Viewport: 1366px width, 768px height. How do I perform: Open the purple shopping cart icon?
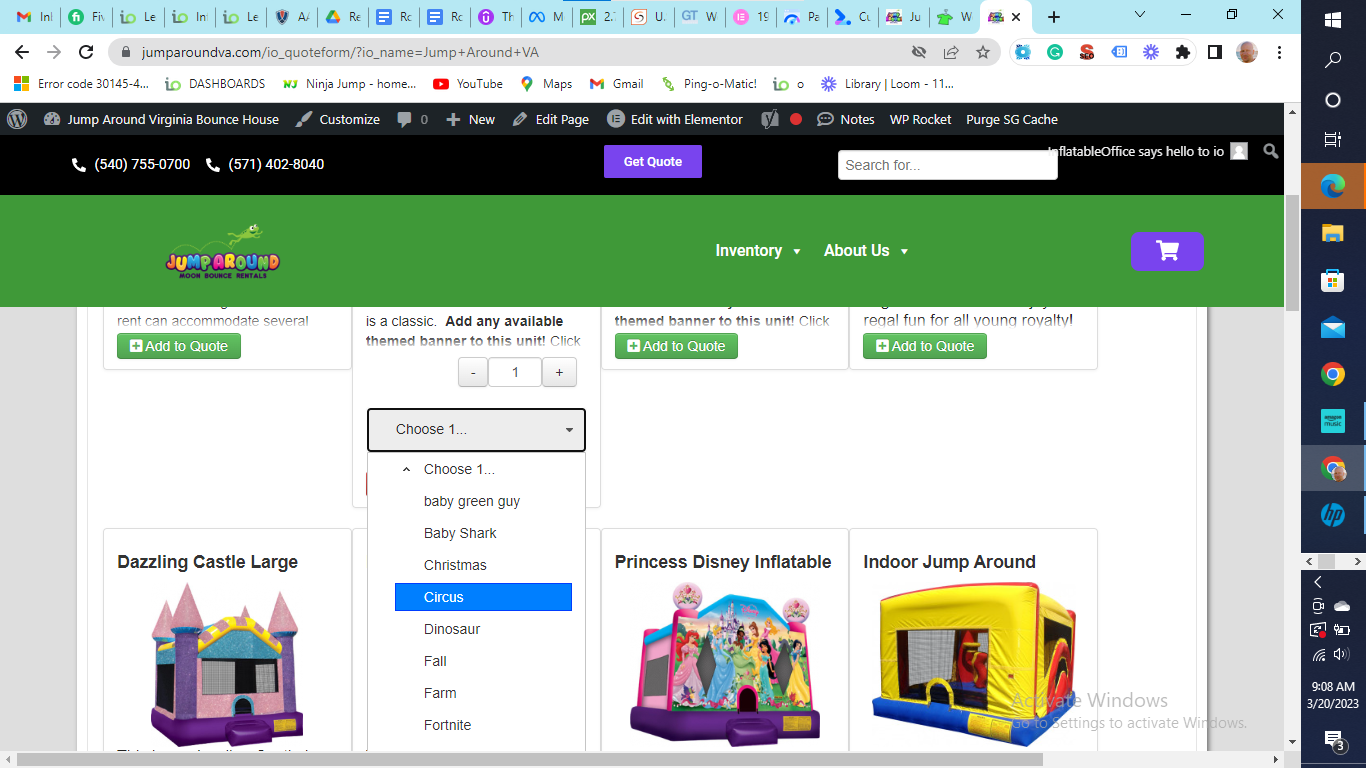pyautogui.click(x=1166, y=252)
